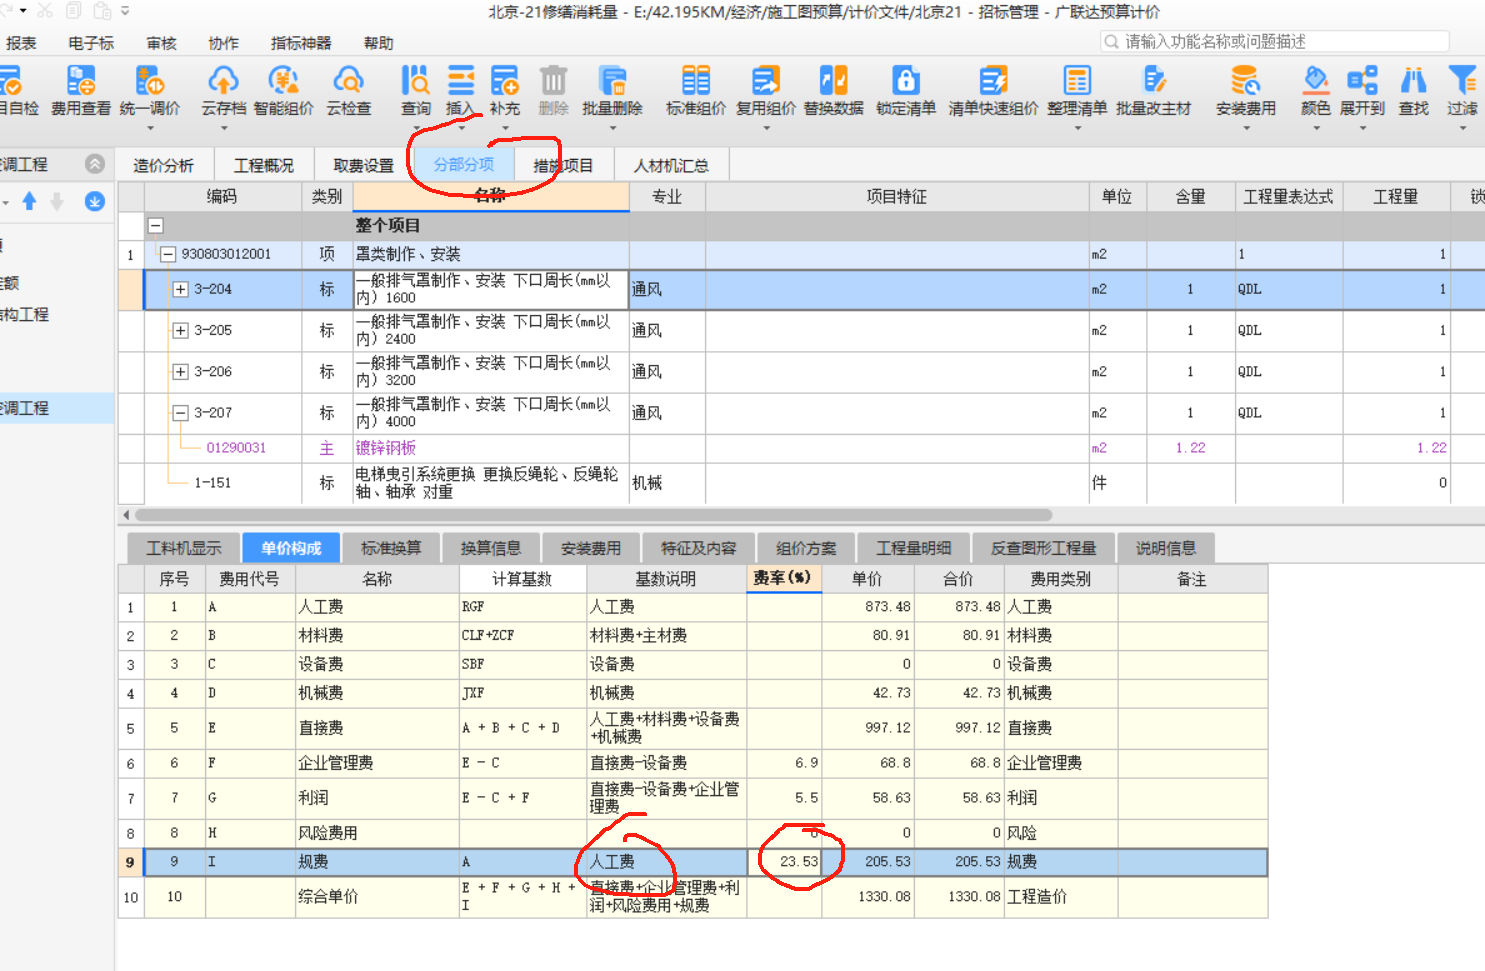Open dropdown arrow under 统一调价
The width and height of the screenshot is (1485, 971).
150,128
